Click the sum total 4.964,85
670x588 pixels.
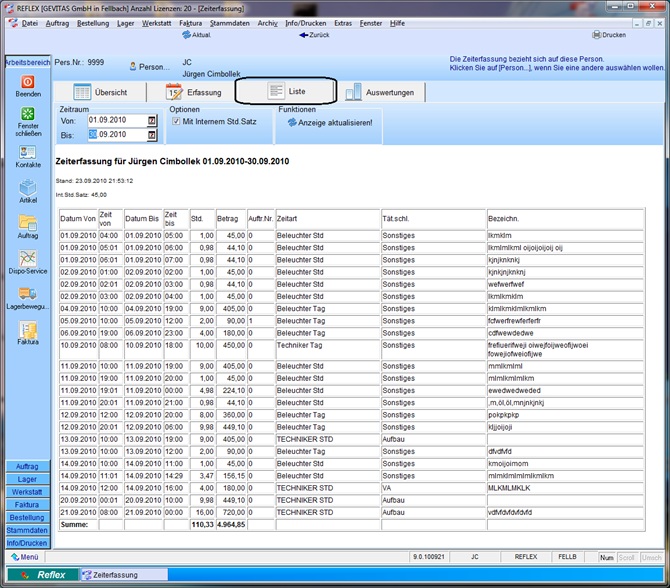(x=231, y=524)
